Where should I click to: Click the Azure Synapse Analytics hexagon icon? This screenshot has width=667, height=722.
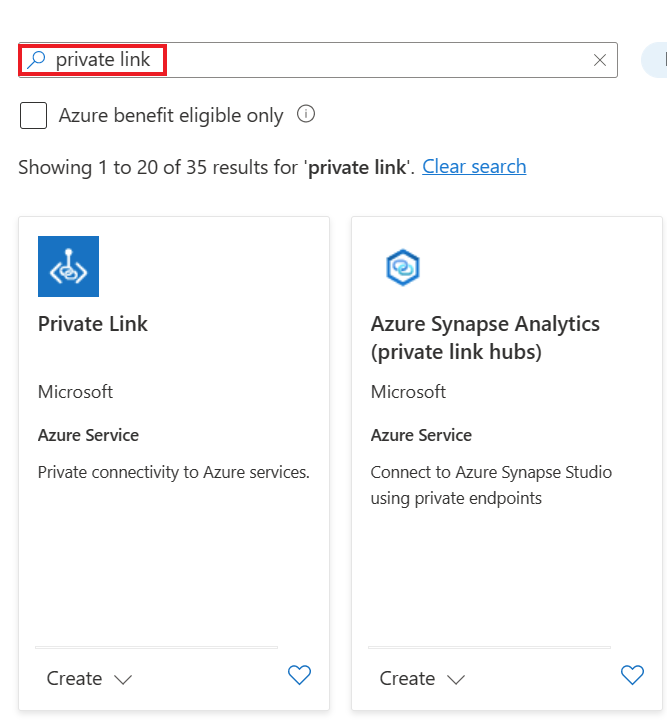tap(402, 267)
